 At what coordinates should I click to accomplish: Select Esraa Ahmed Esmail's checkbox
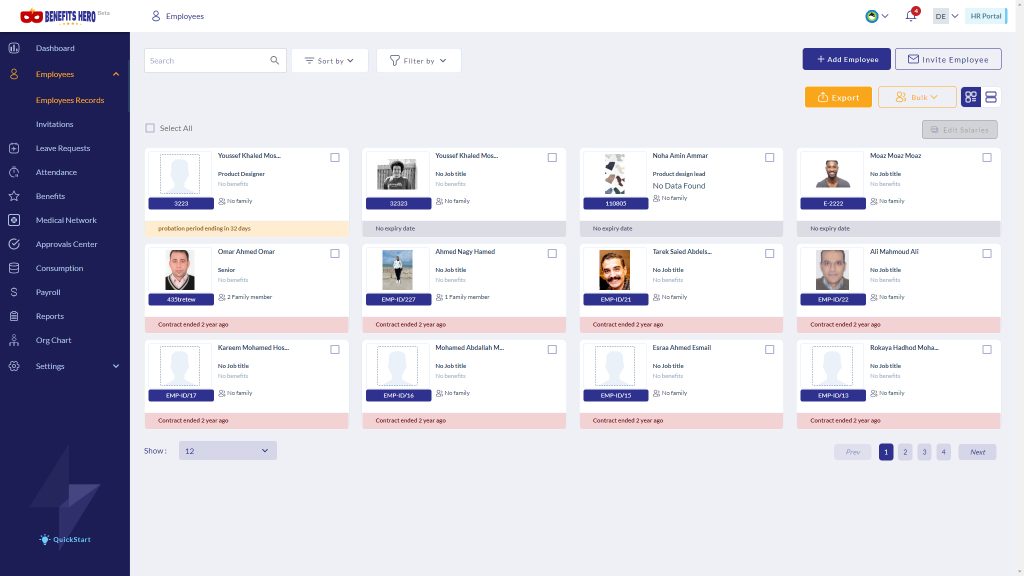pos(769,349)
